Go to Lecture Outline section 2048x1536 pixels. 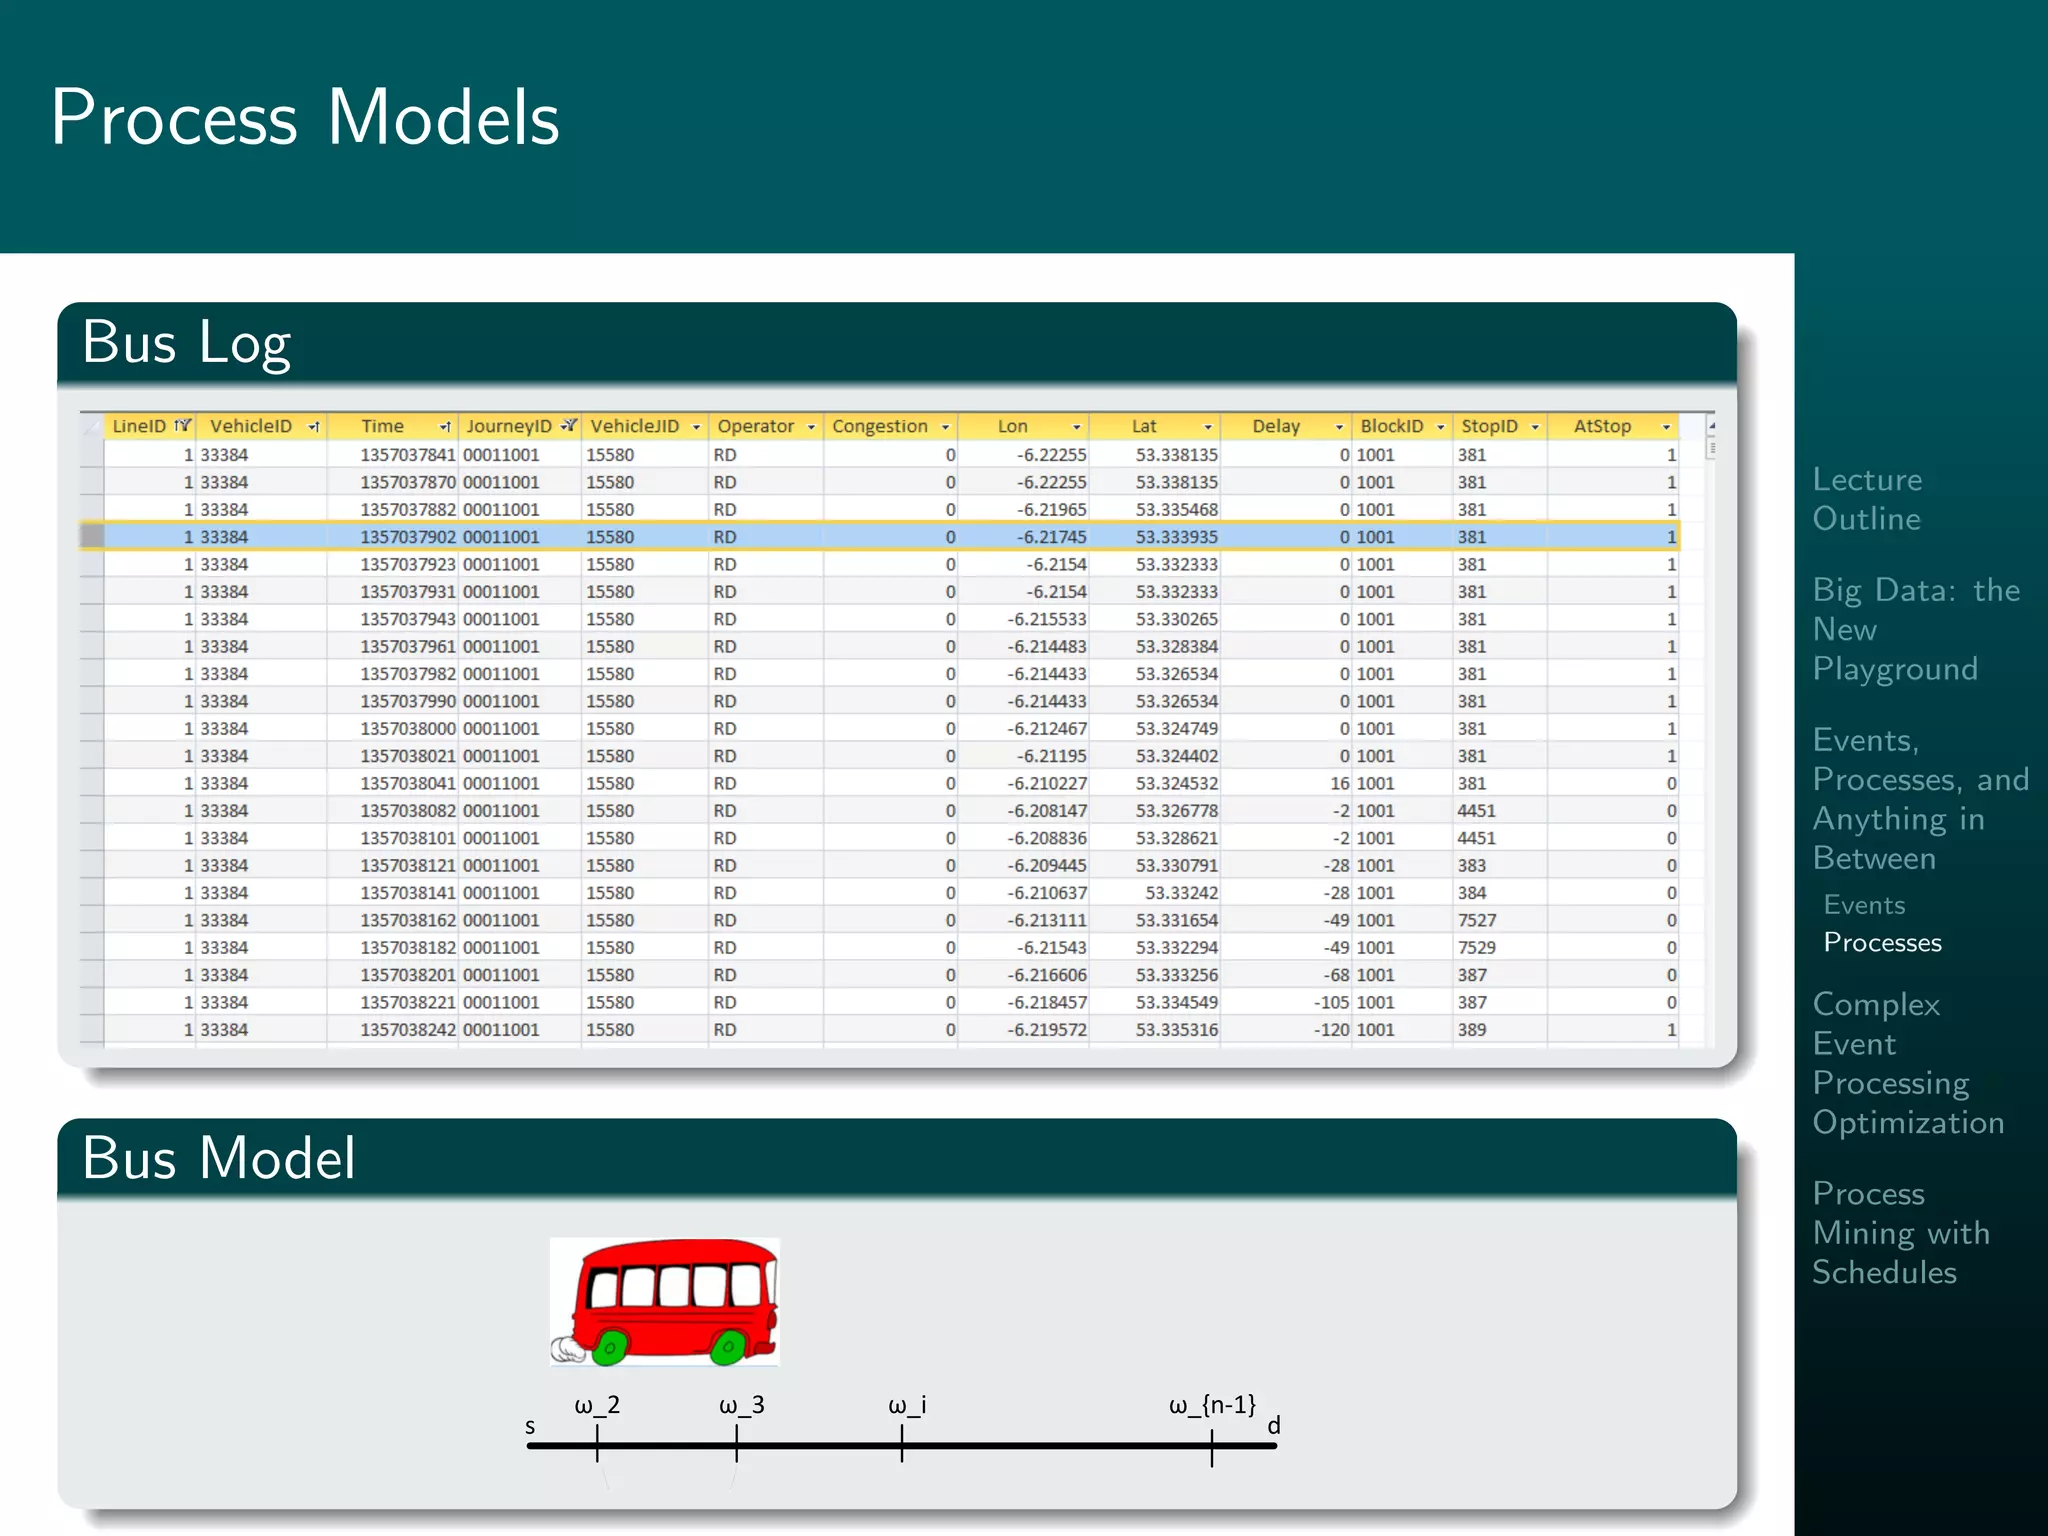click(x=1866, y=499)
